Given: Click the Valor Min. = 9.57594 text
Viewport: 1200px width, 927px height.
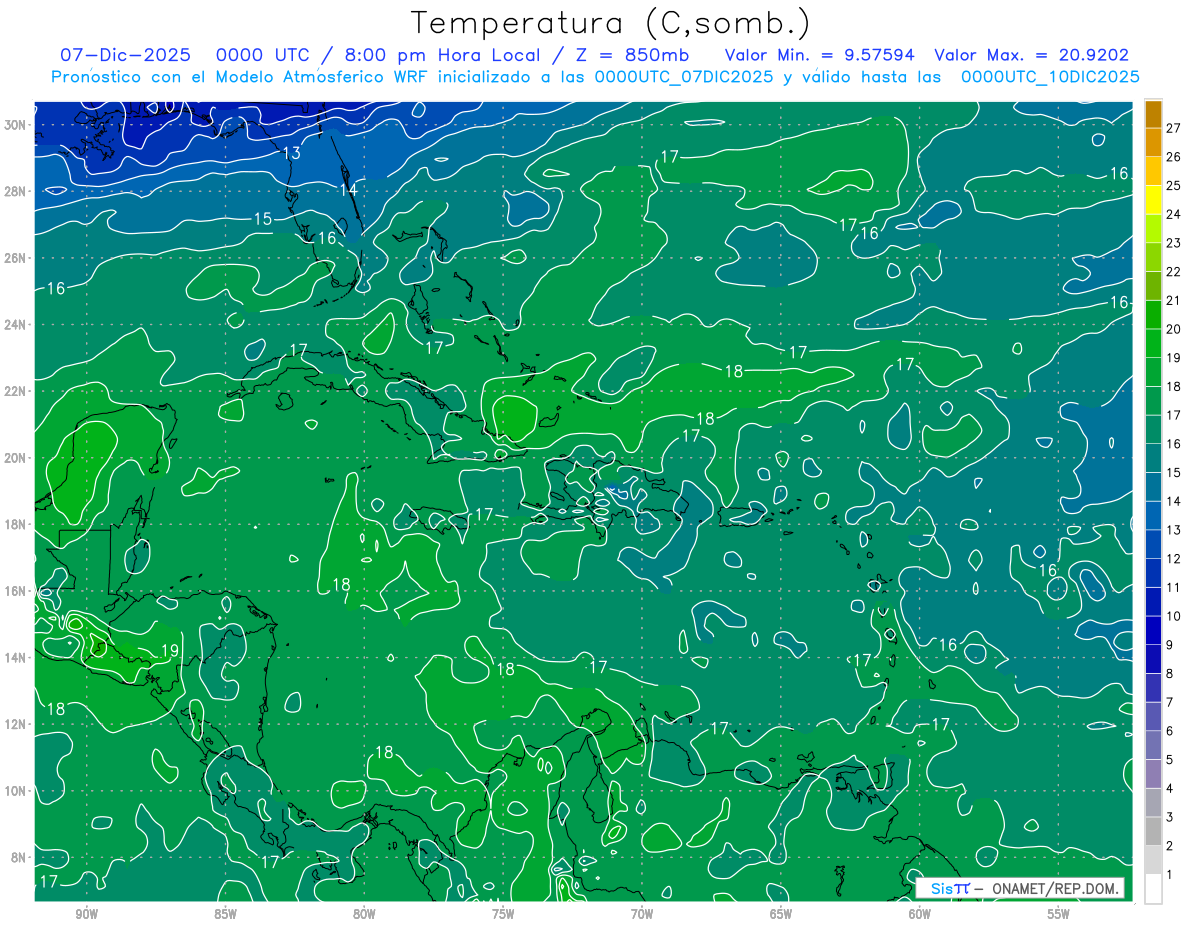Looking at the screenshot, I should coord(820,55).
